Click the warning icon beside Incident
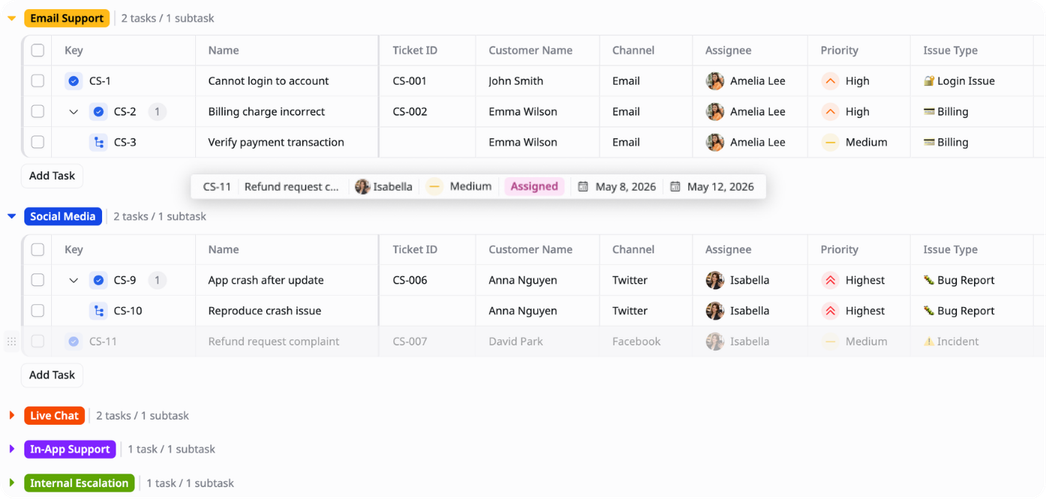Screen dimensions: 1046x500 tap(929, 342)
